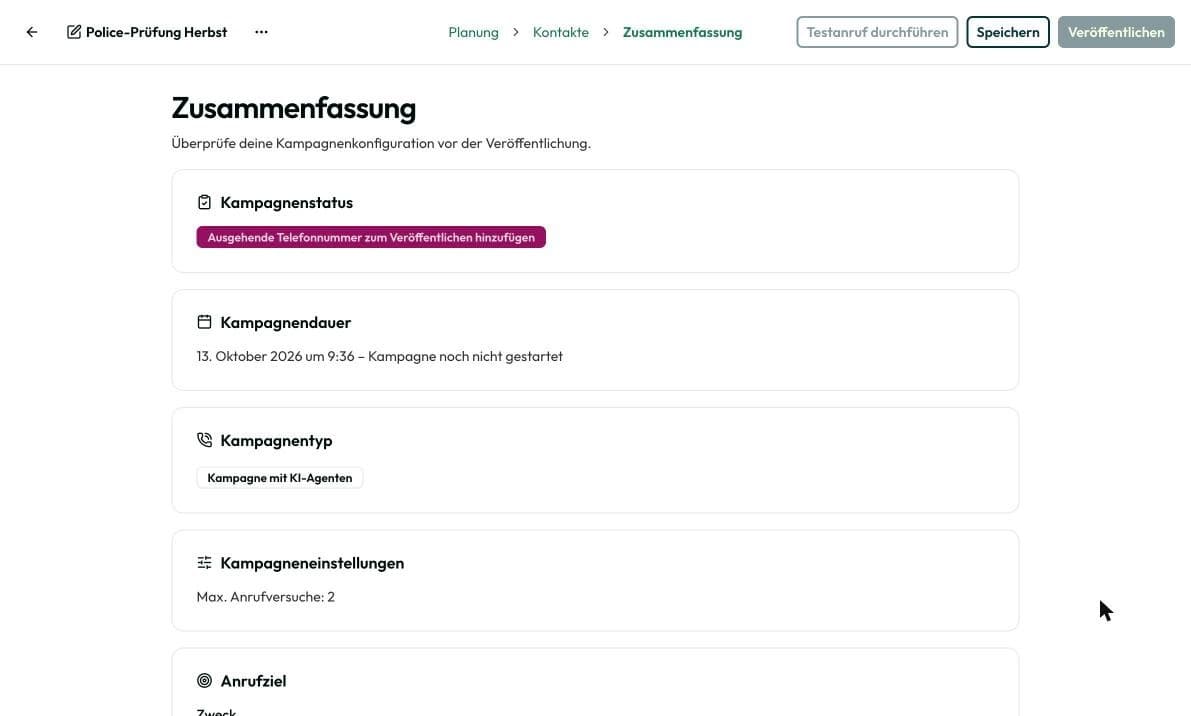Go back using the left arrow
Screen dimensions: 1191x716
(32, 32)
